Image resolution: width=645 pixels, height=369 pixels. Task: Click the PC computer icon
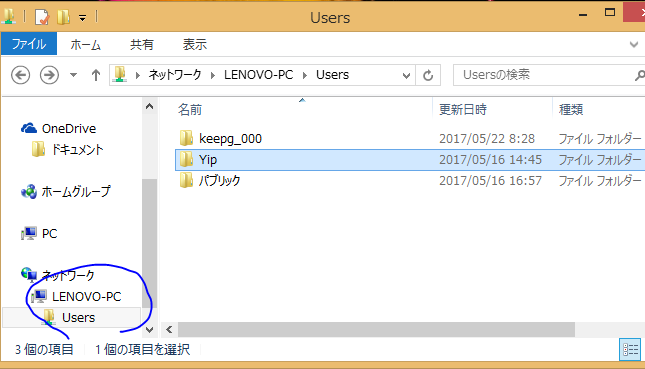pos(29,233)
